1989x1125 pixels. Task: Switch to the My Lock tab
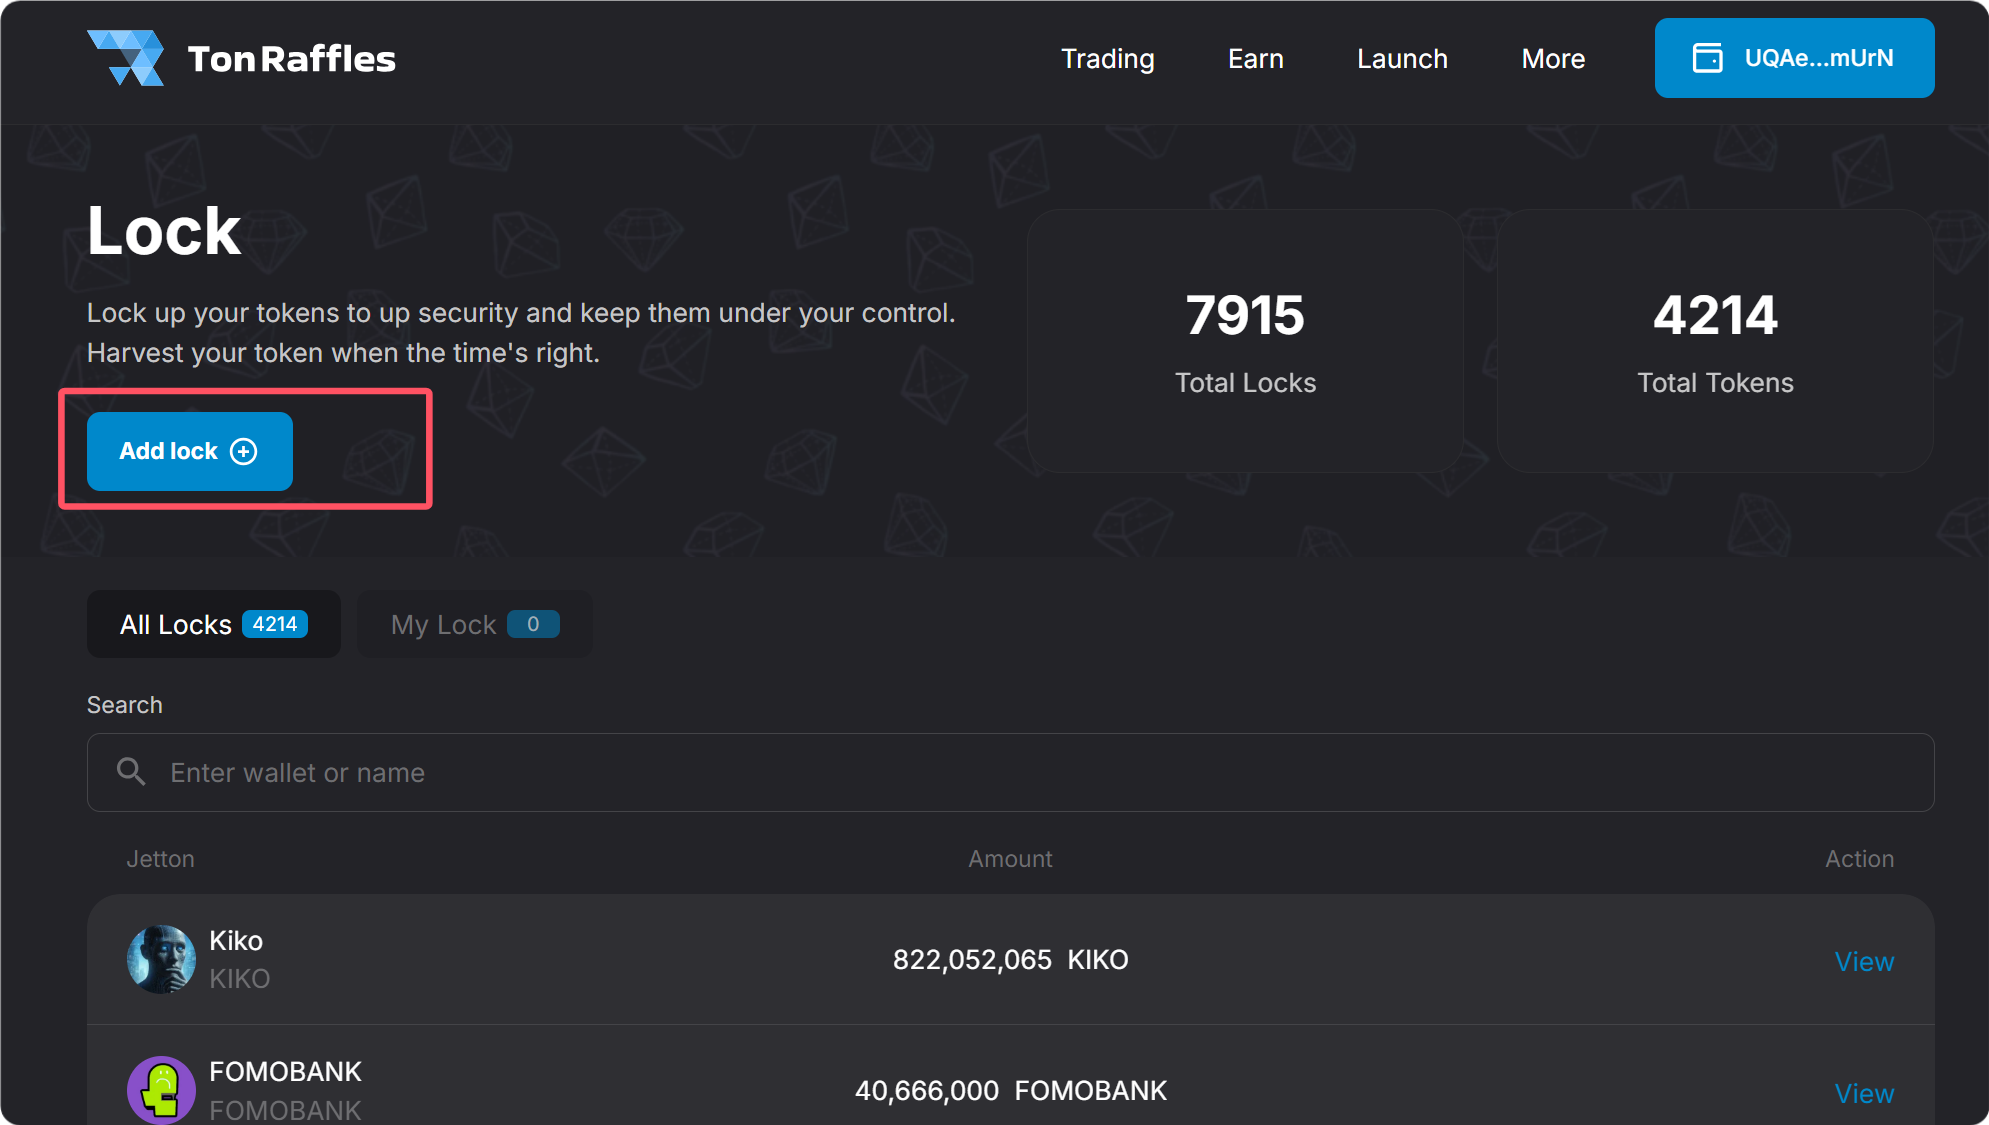coord(474,624)
